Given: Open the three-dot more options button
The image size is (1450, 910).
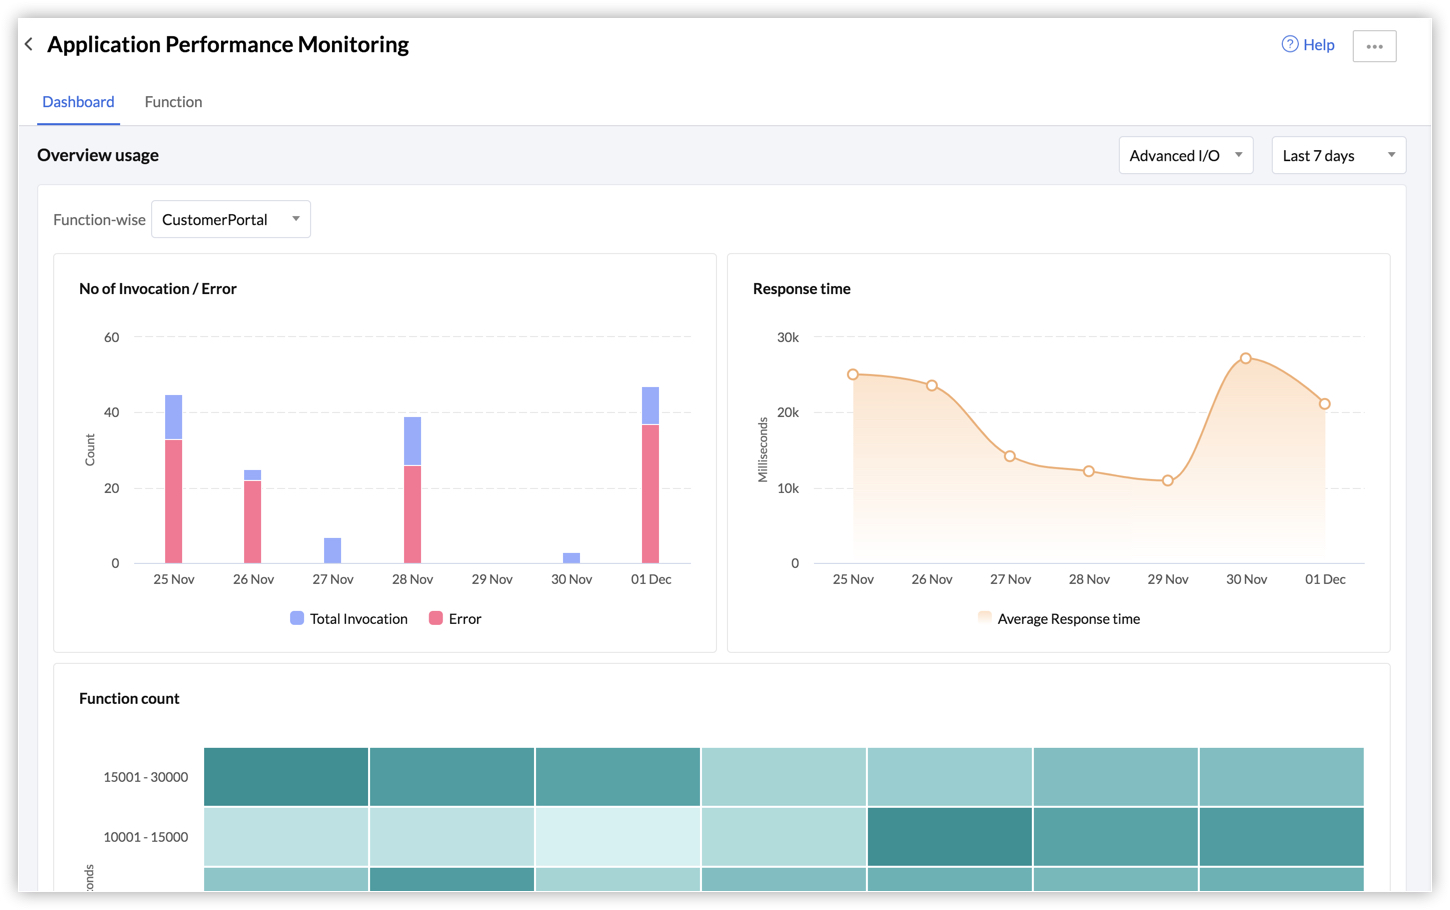Looking at the screenshot, I should (1374, 46).
